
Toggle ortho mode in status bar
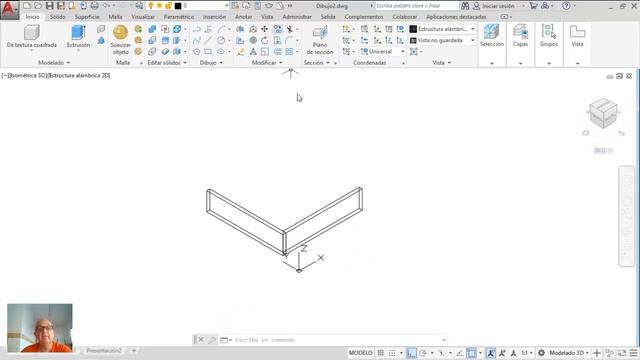click(411, 353)
